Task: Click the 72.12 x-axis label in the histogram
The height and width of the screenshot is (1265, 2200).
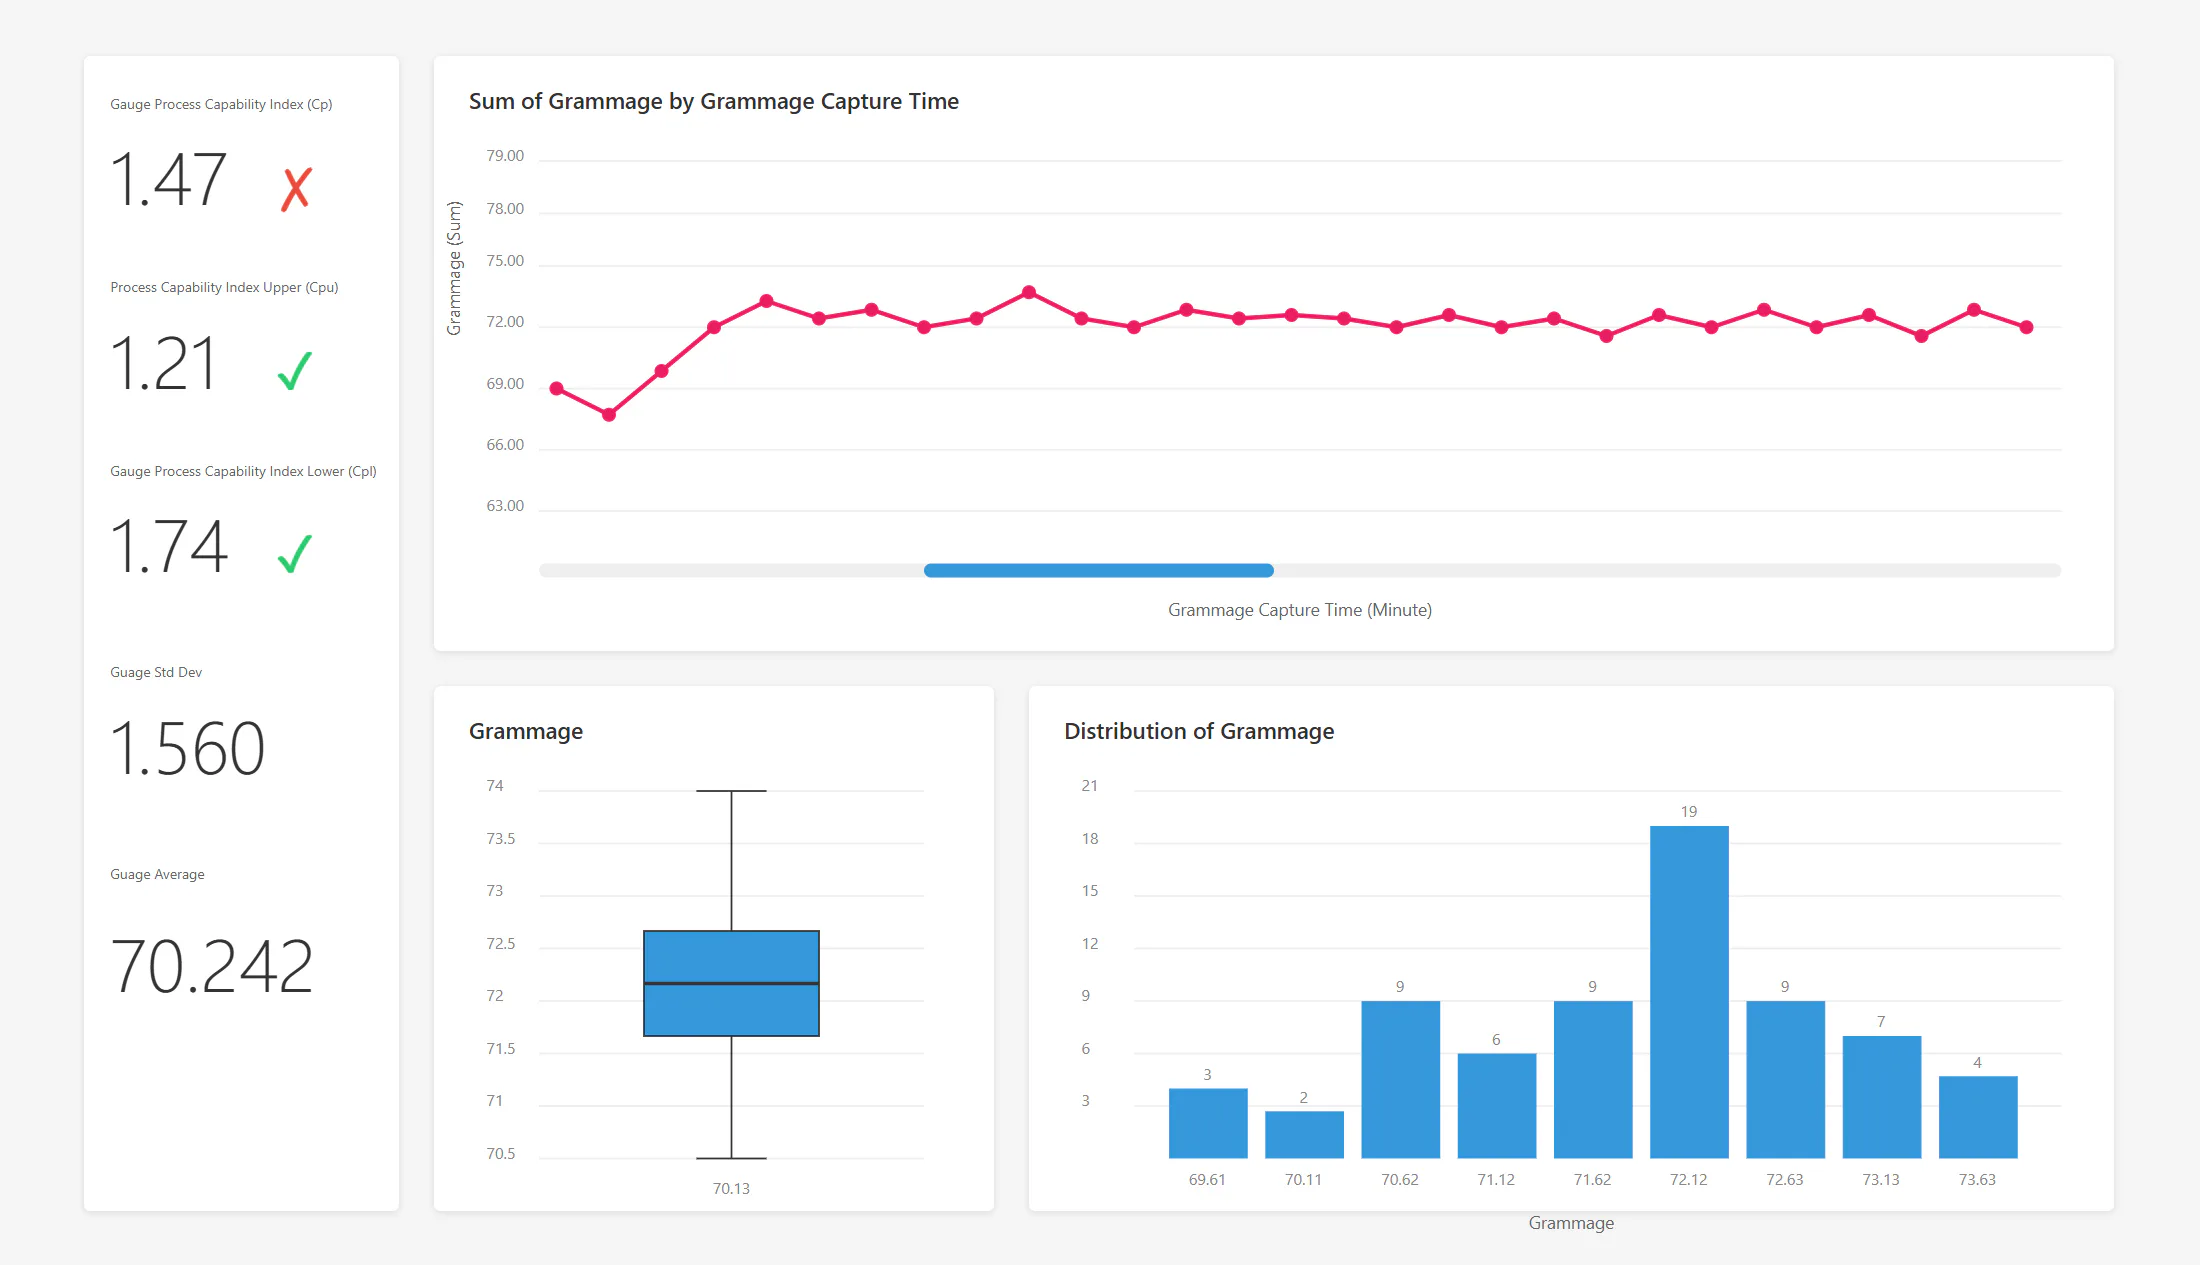Action: click(x=1689, y=1179)
